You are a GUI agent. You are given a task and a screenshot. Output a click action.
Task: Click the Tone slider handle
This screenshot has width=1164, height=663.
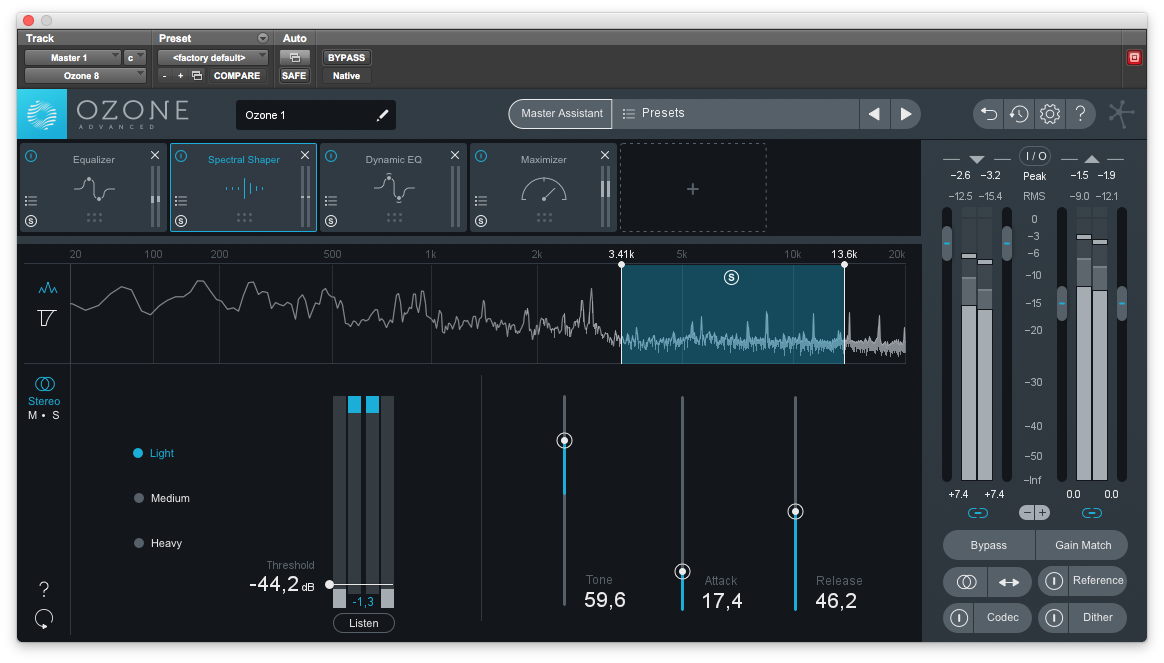click(564, 441)
